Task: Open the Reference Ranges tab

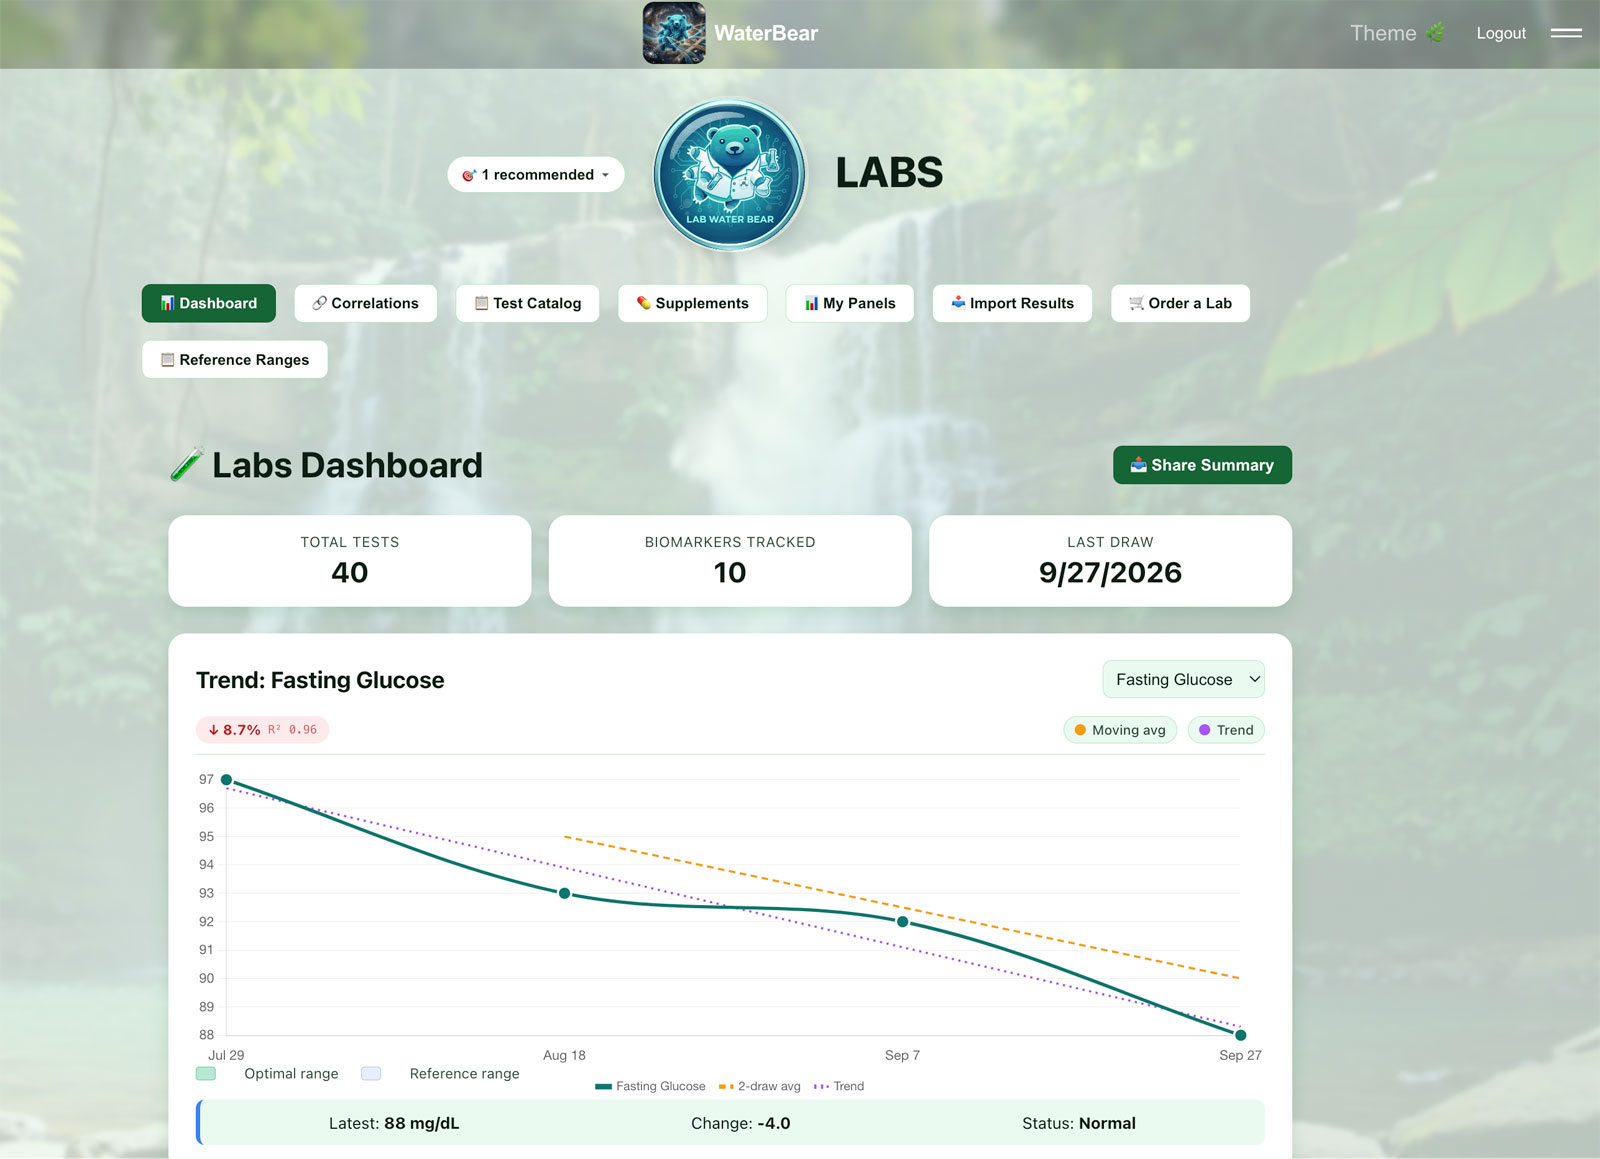Action: click(235, 360)
